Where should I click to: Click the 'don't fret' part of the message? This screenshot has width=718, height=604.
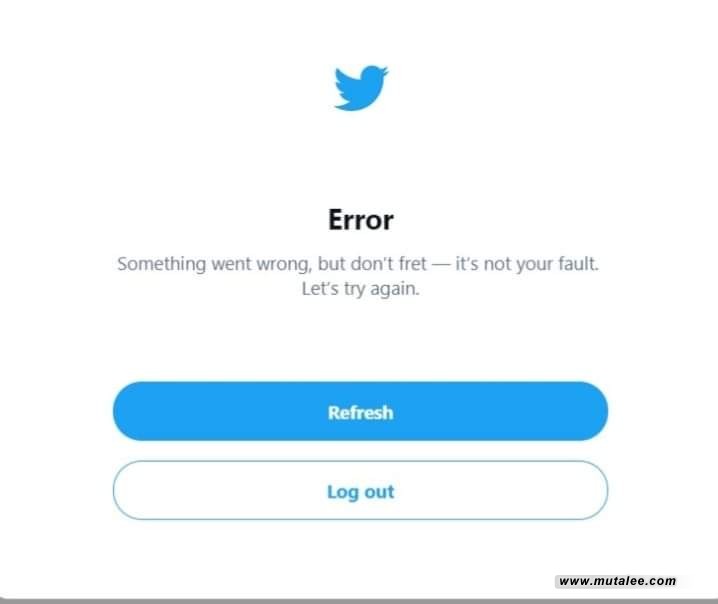pyautogui.click(x=388, y=264)
